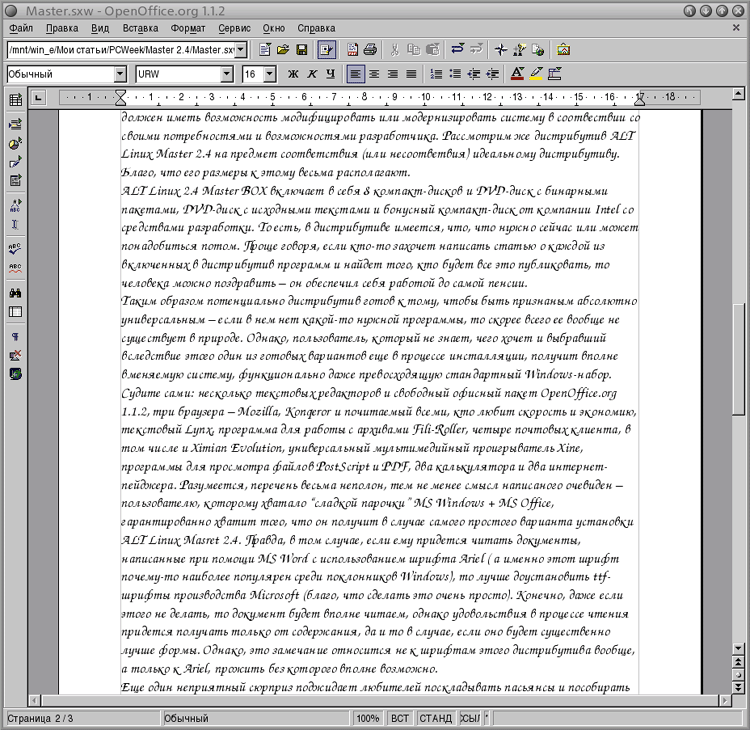This screenshot has width=750, height=730.
Task: Open the Вид menu
Action: pyautogui.click(x=100, y=28)
